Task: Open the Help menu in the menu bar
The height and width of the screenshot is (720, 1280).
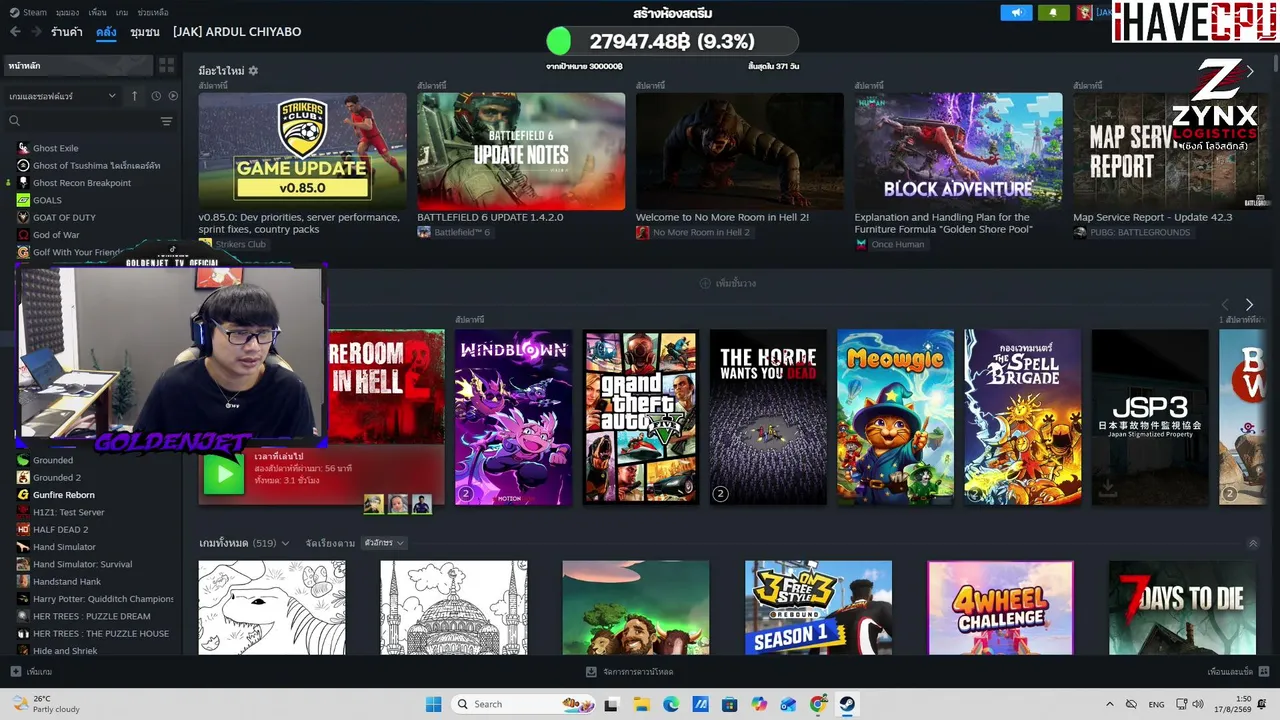Action: pyautogui.click(x=153, y=13)
